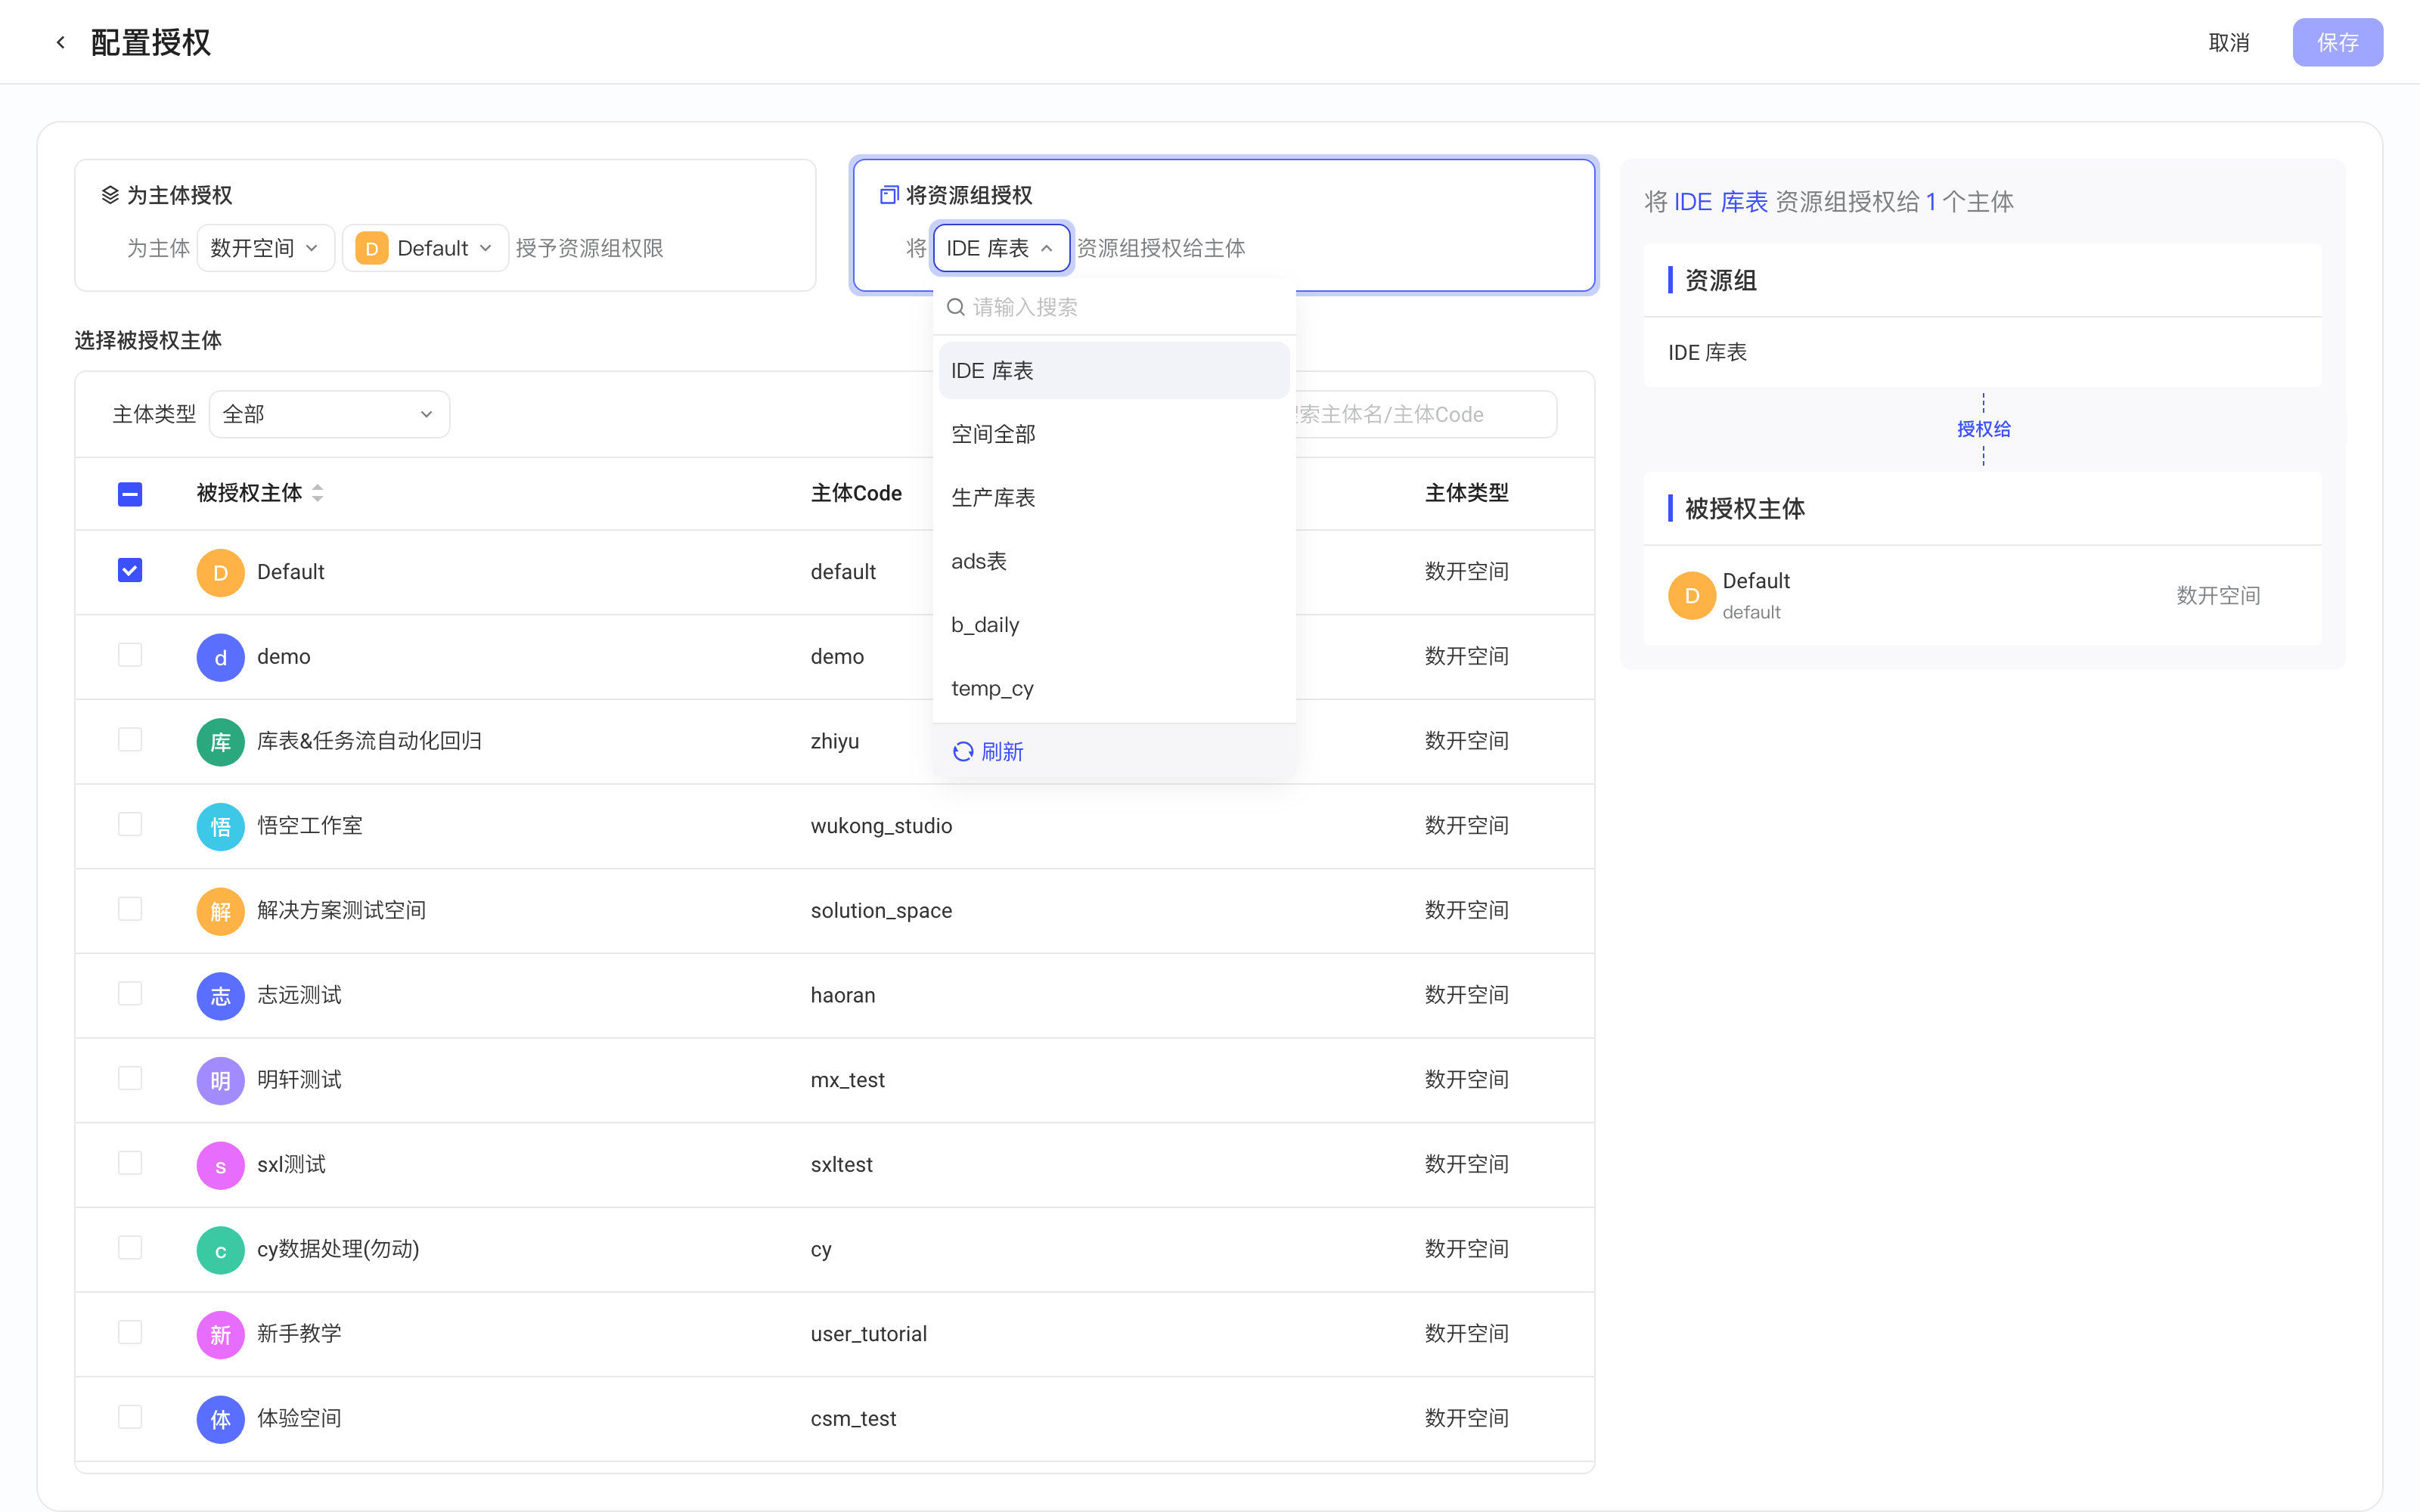Click the purple 明 avatar icon
This screenshot has height=1512, width=2420.
[x=221, y=1080]
